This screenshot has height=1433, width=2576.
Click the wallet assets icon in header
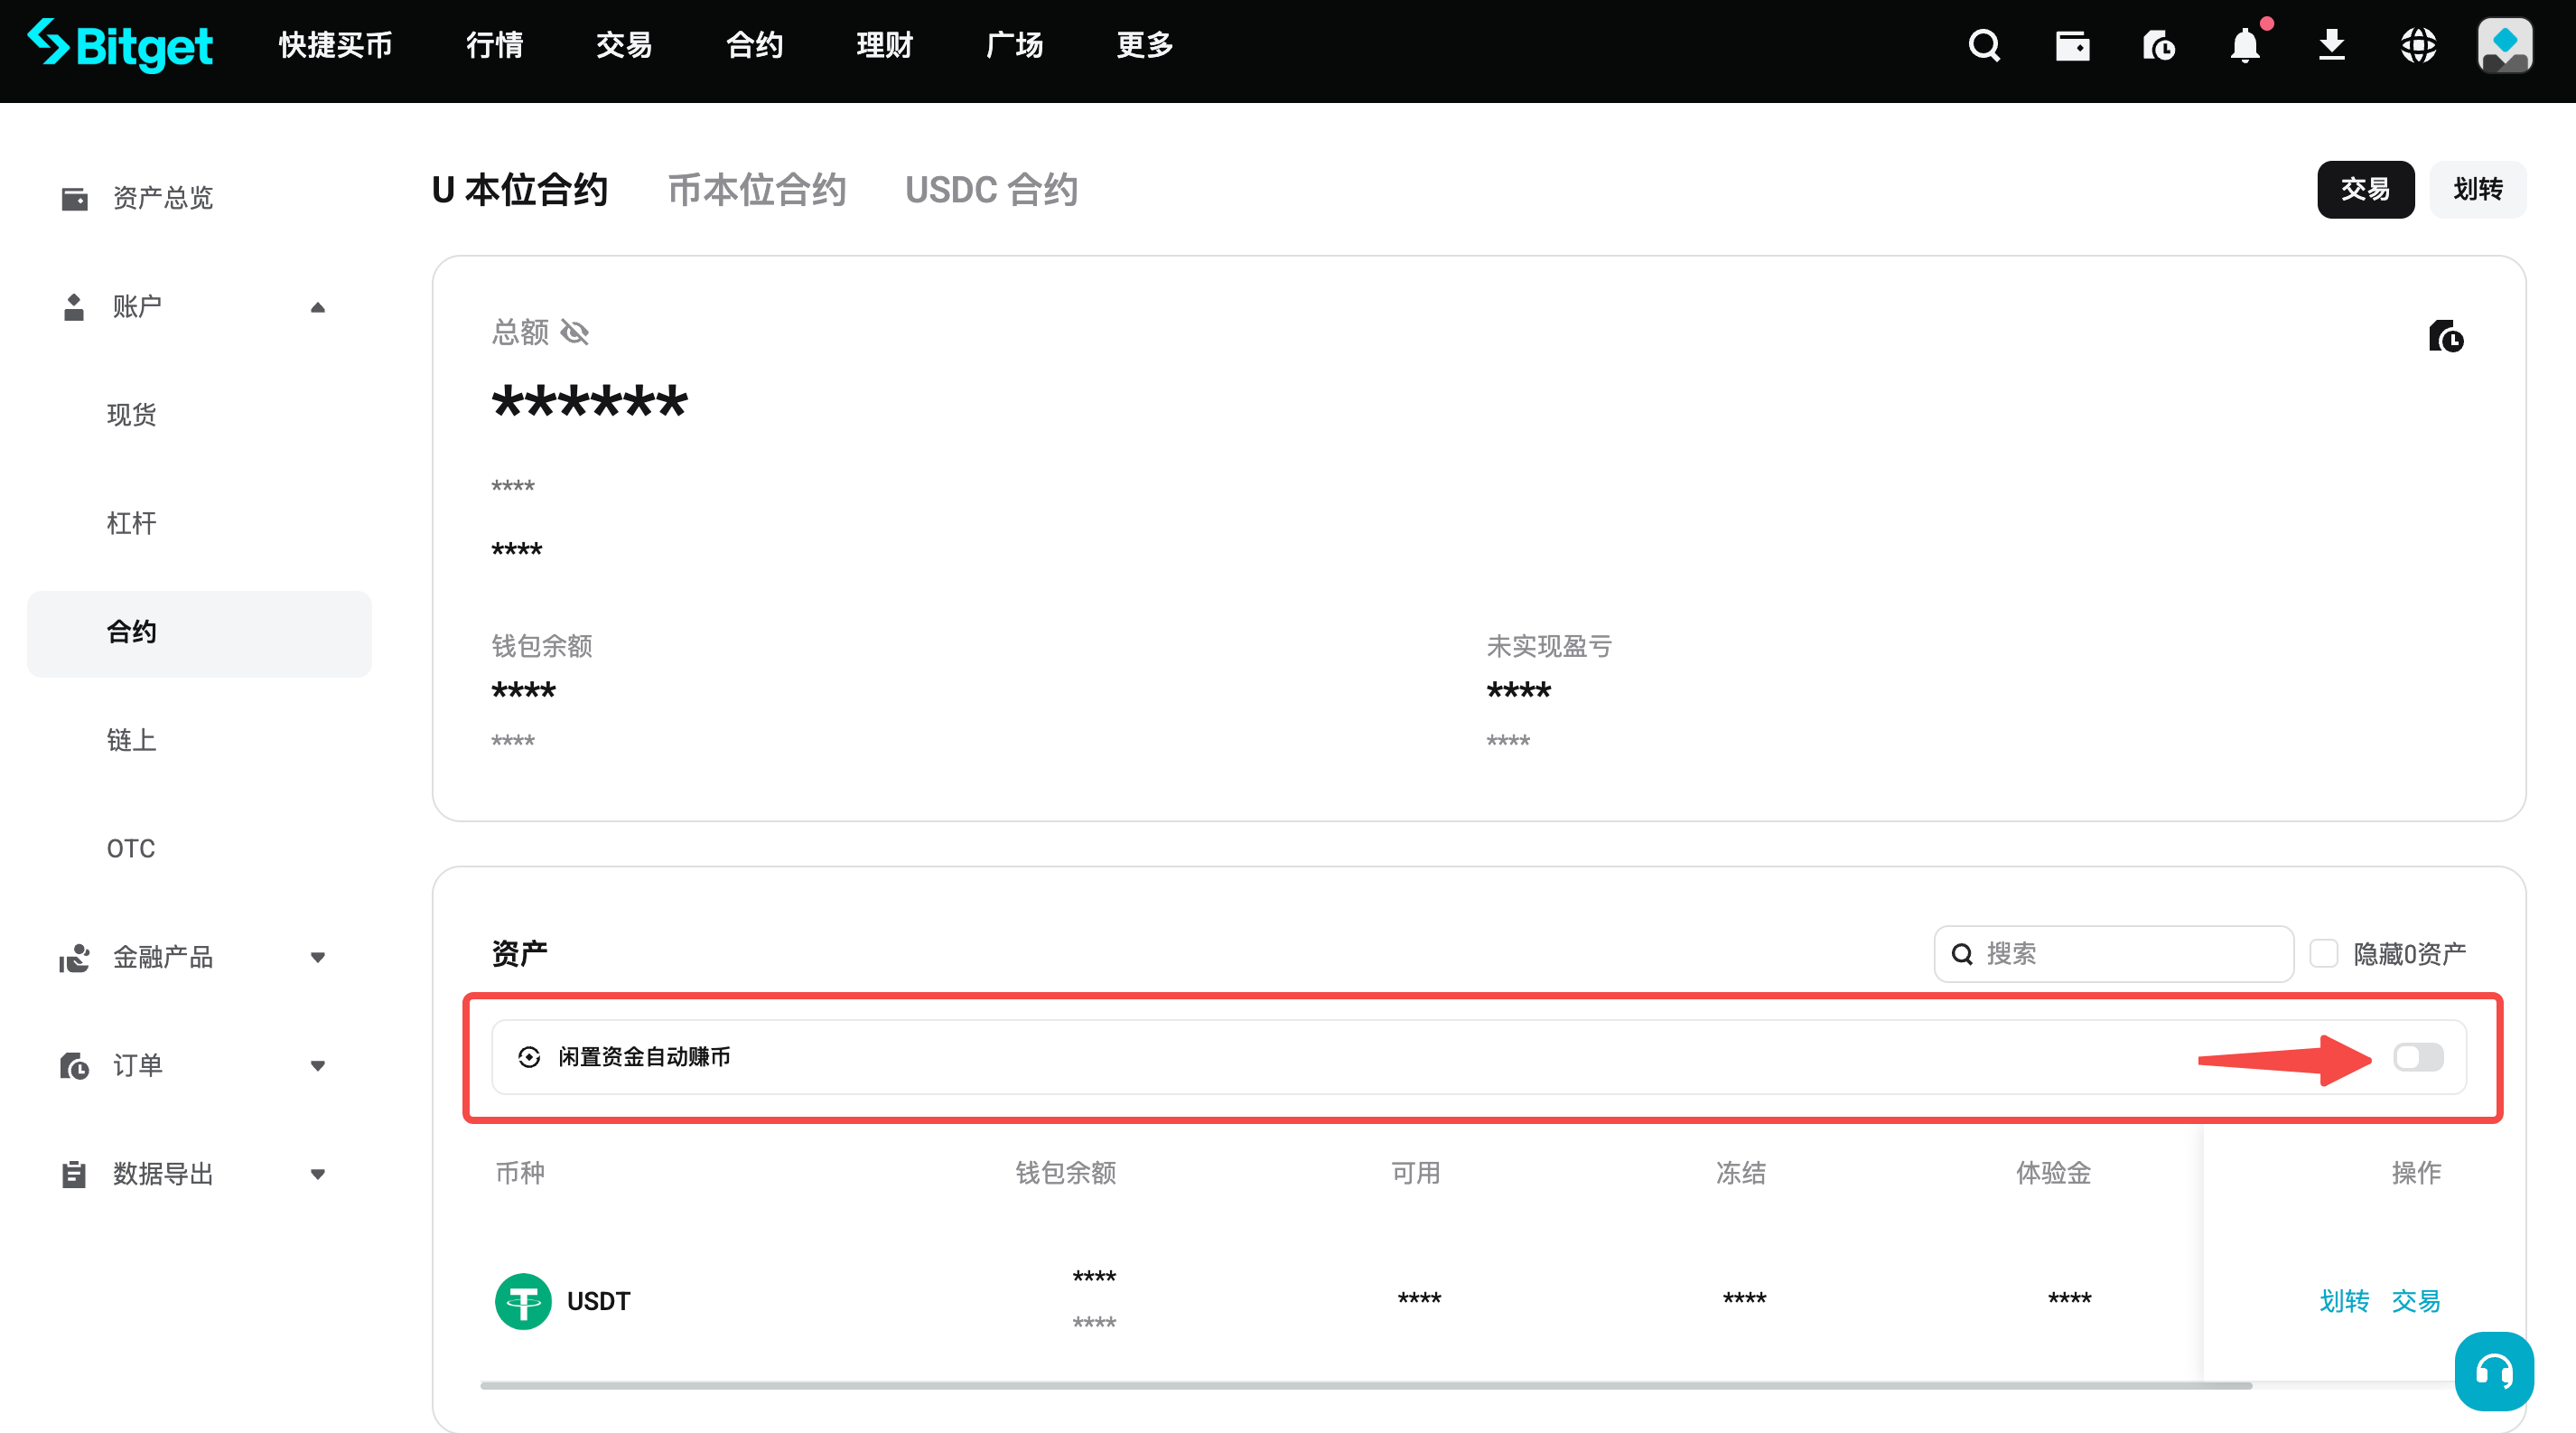pos(2072,45)
